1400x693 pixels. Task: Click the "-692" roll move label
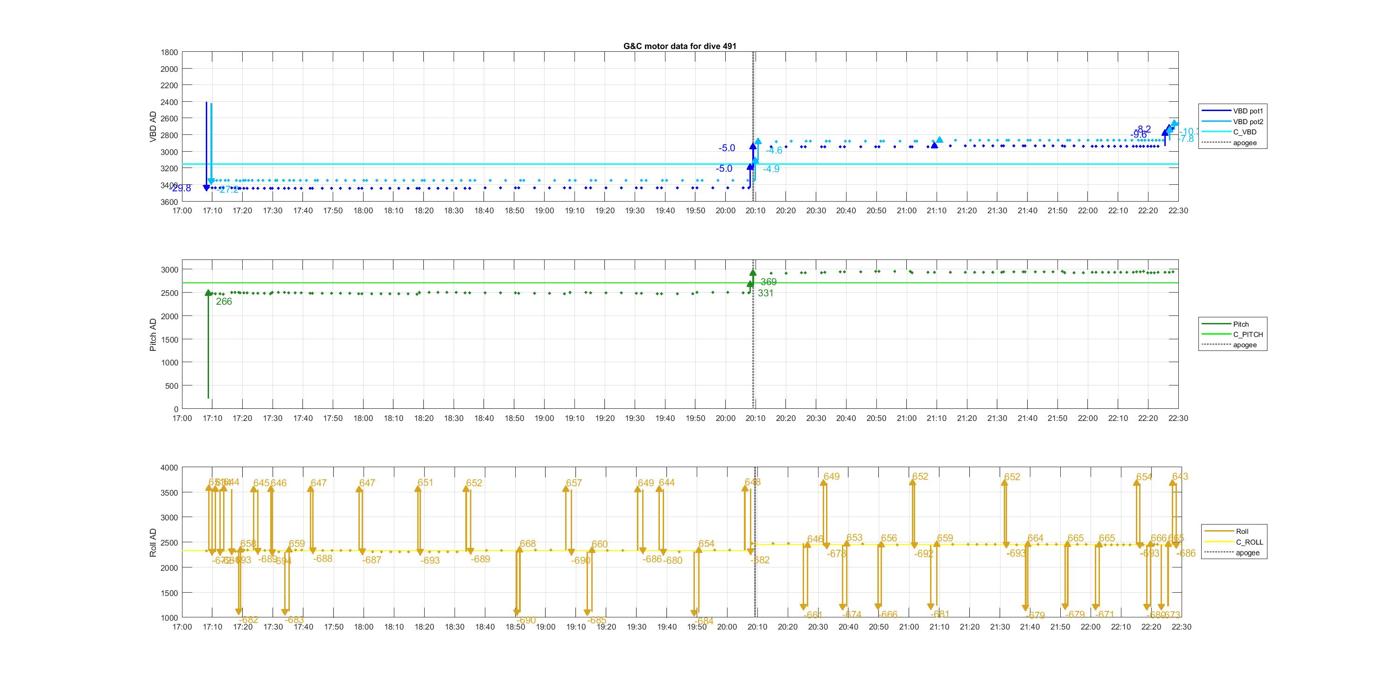tap(922, 553)
